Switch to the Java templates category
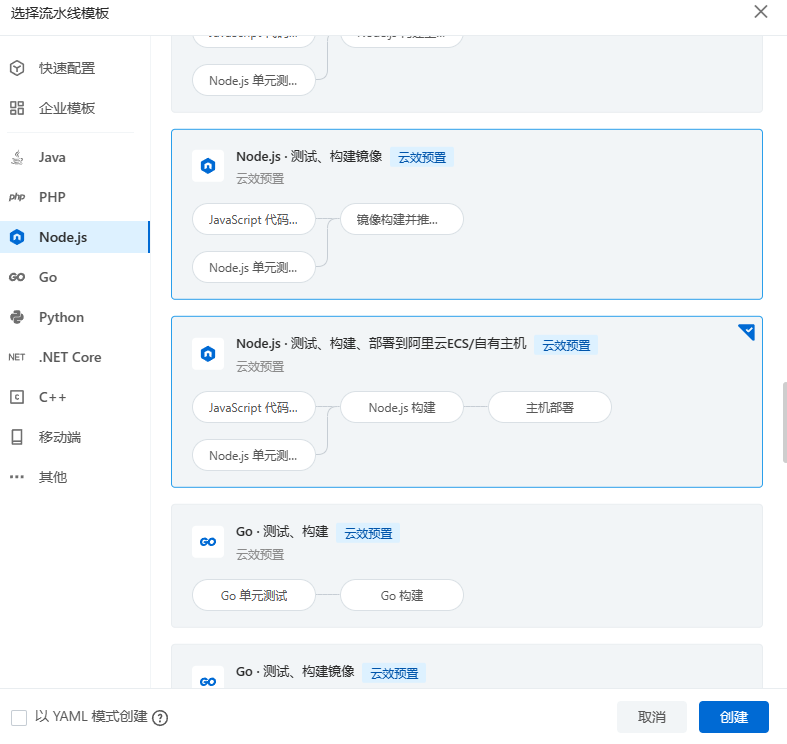Image resolution: width=787 pixels, height=744 pixels. (x=75, y=157)
